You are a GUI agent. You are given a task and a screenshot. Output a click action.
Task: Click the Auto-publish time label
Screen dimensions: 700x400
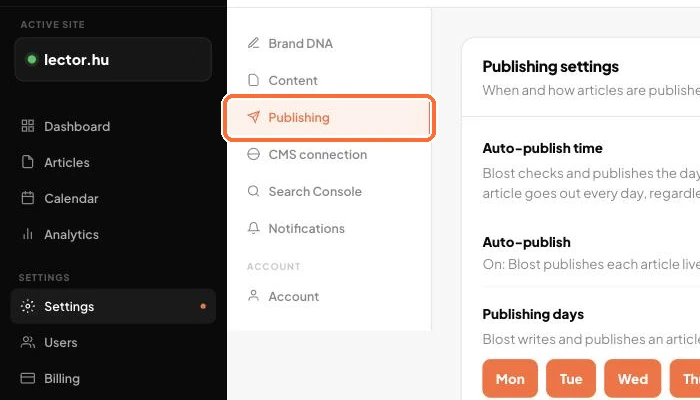coord(542,148)
